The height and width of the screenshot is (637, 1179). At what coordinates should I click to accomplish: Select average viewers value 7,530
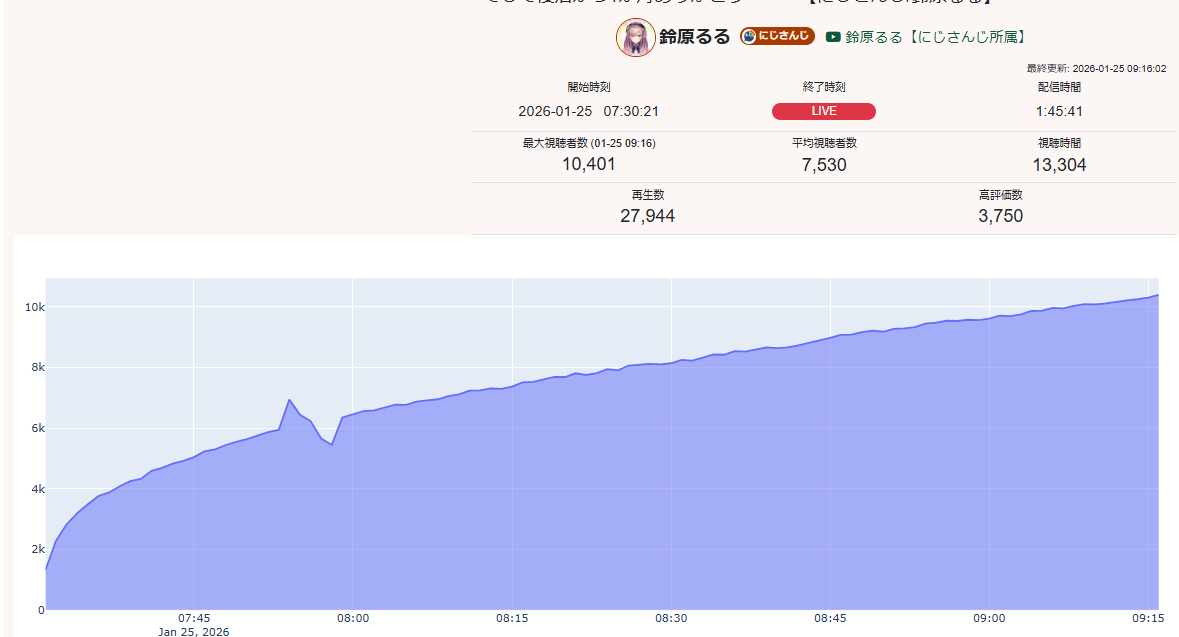point(823,165)
